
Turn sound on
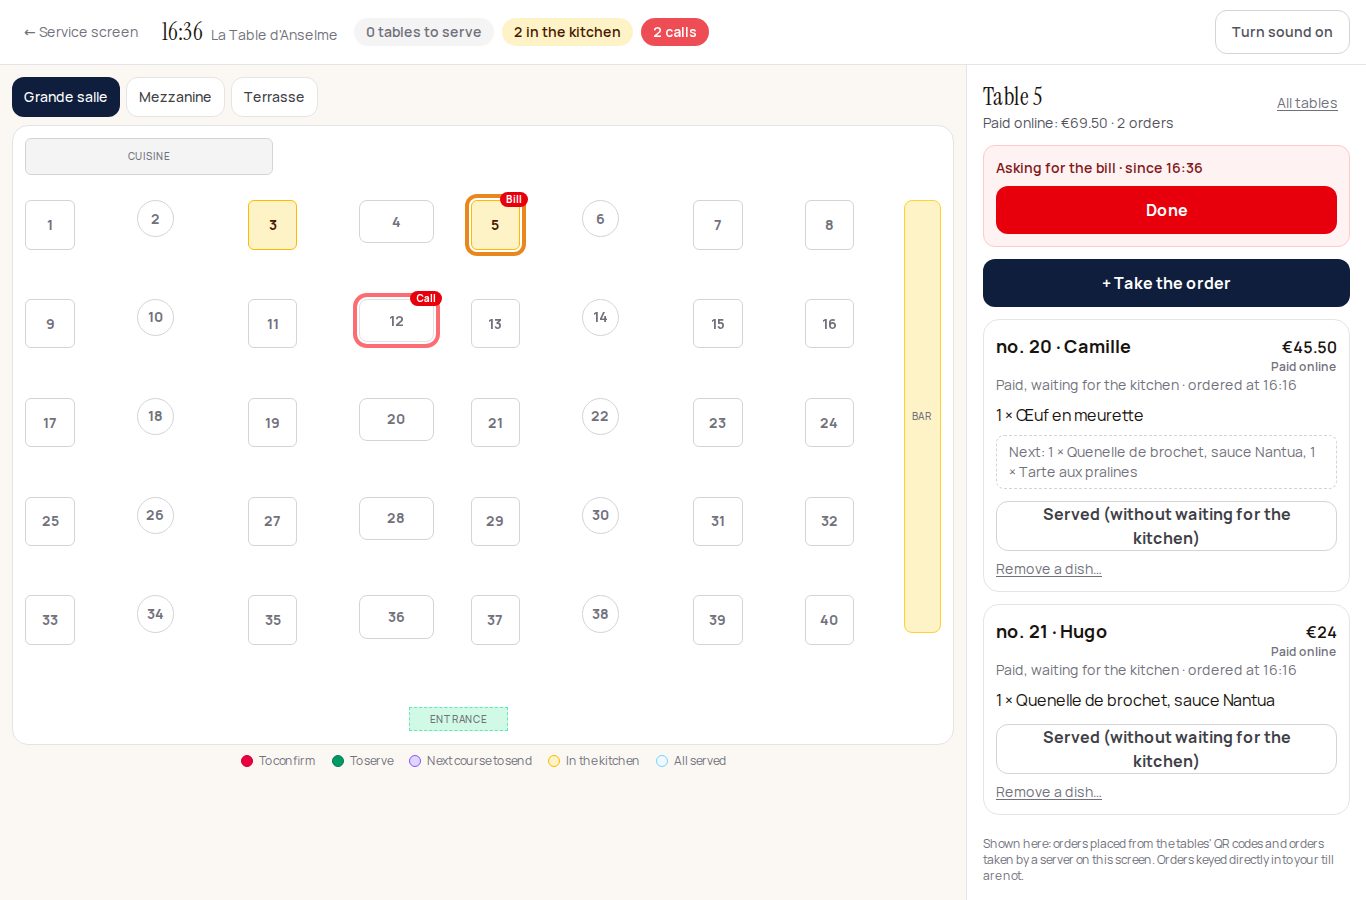pyautogui.click(x=1282, y=32)
